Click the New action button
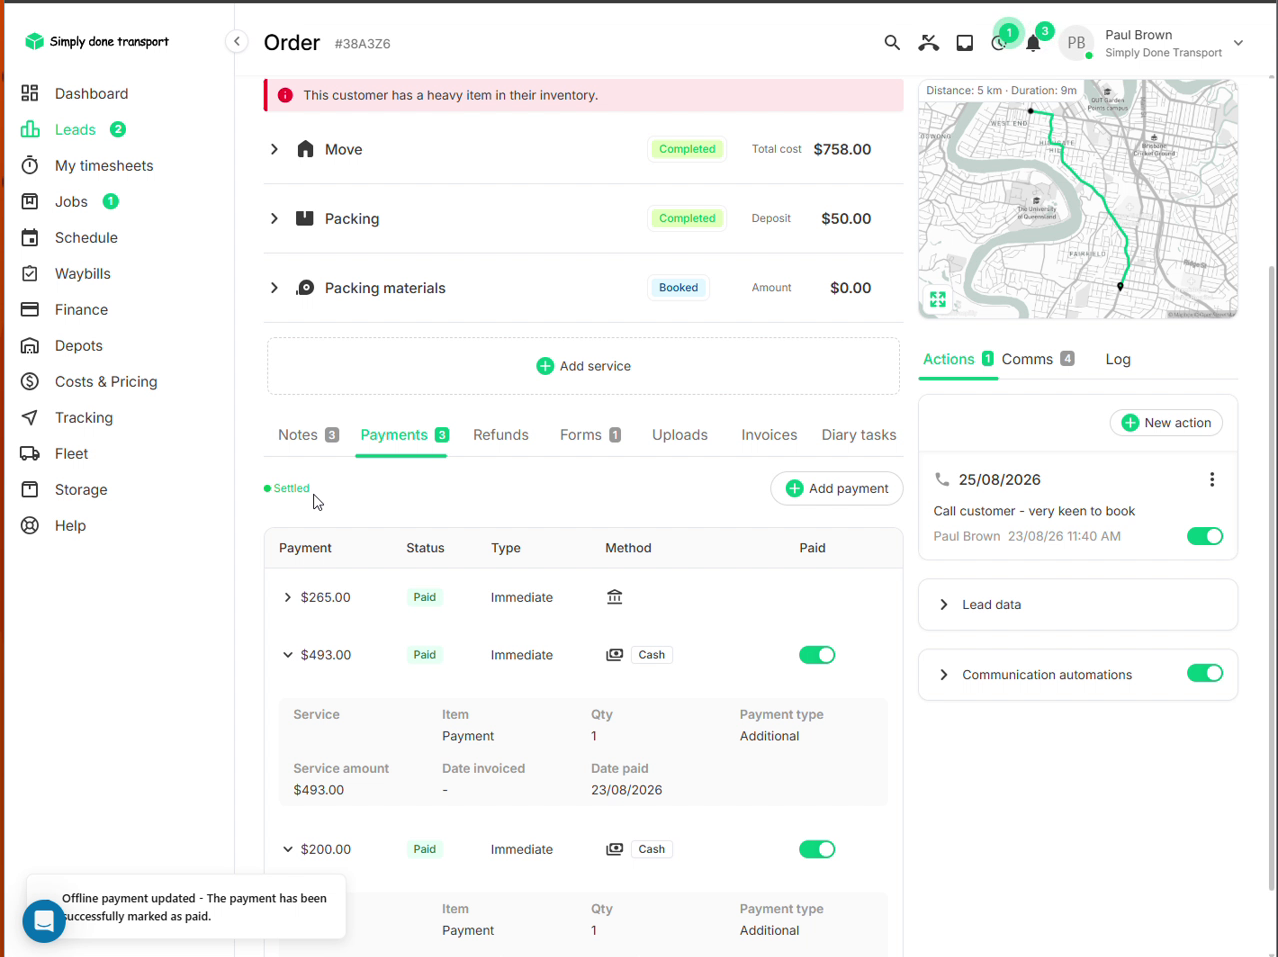Image resolution: width=1278 pixels, height=957 pixels. (1166, 423)
